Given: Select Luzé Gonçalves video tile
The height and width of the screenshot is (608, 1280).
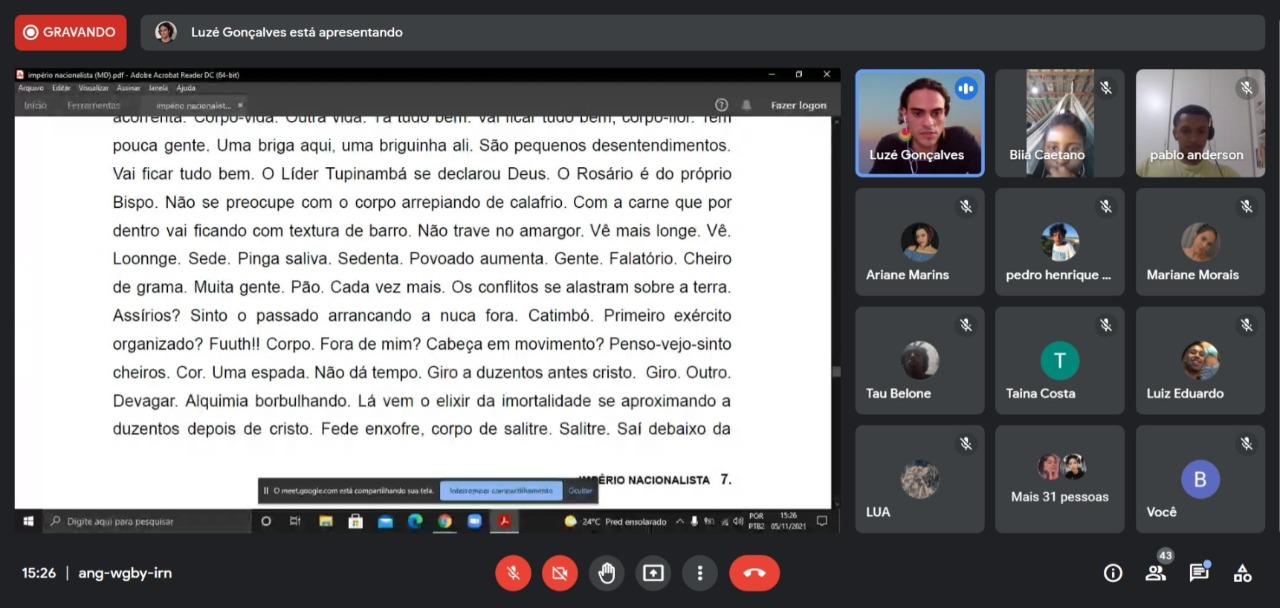Looking at the screenshot, I should tap(919, 123).
